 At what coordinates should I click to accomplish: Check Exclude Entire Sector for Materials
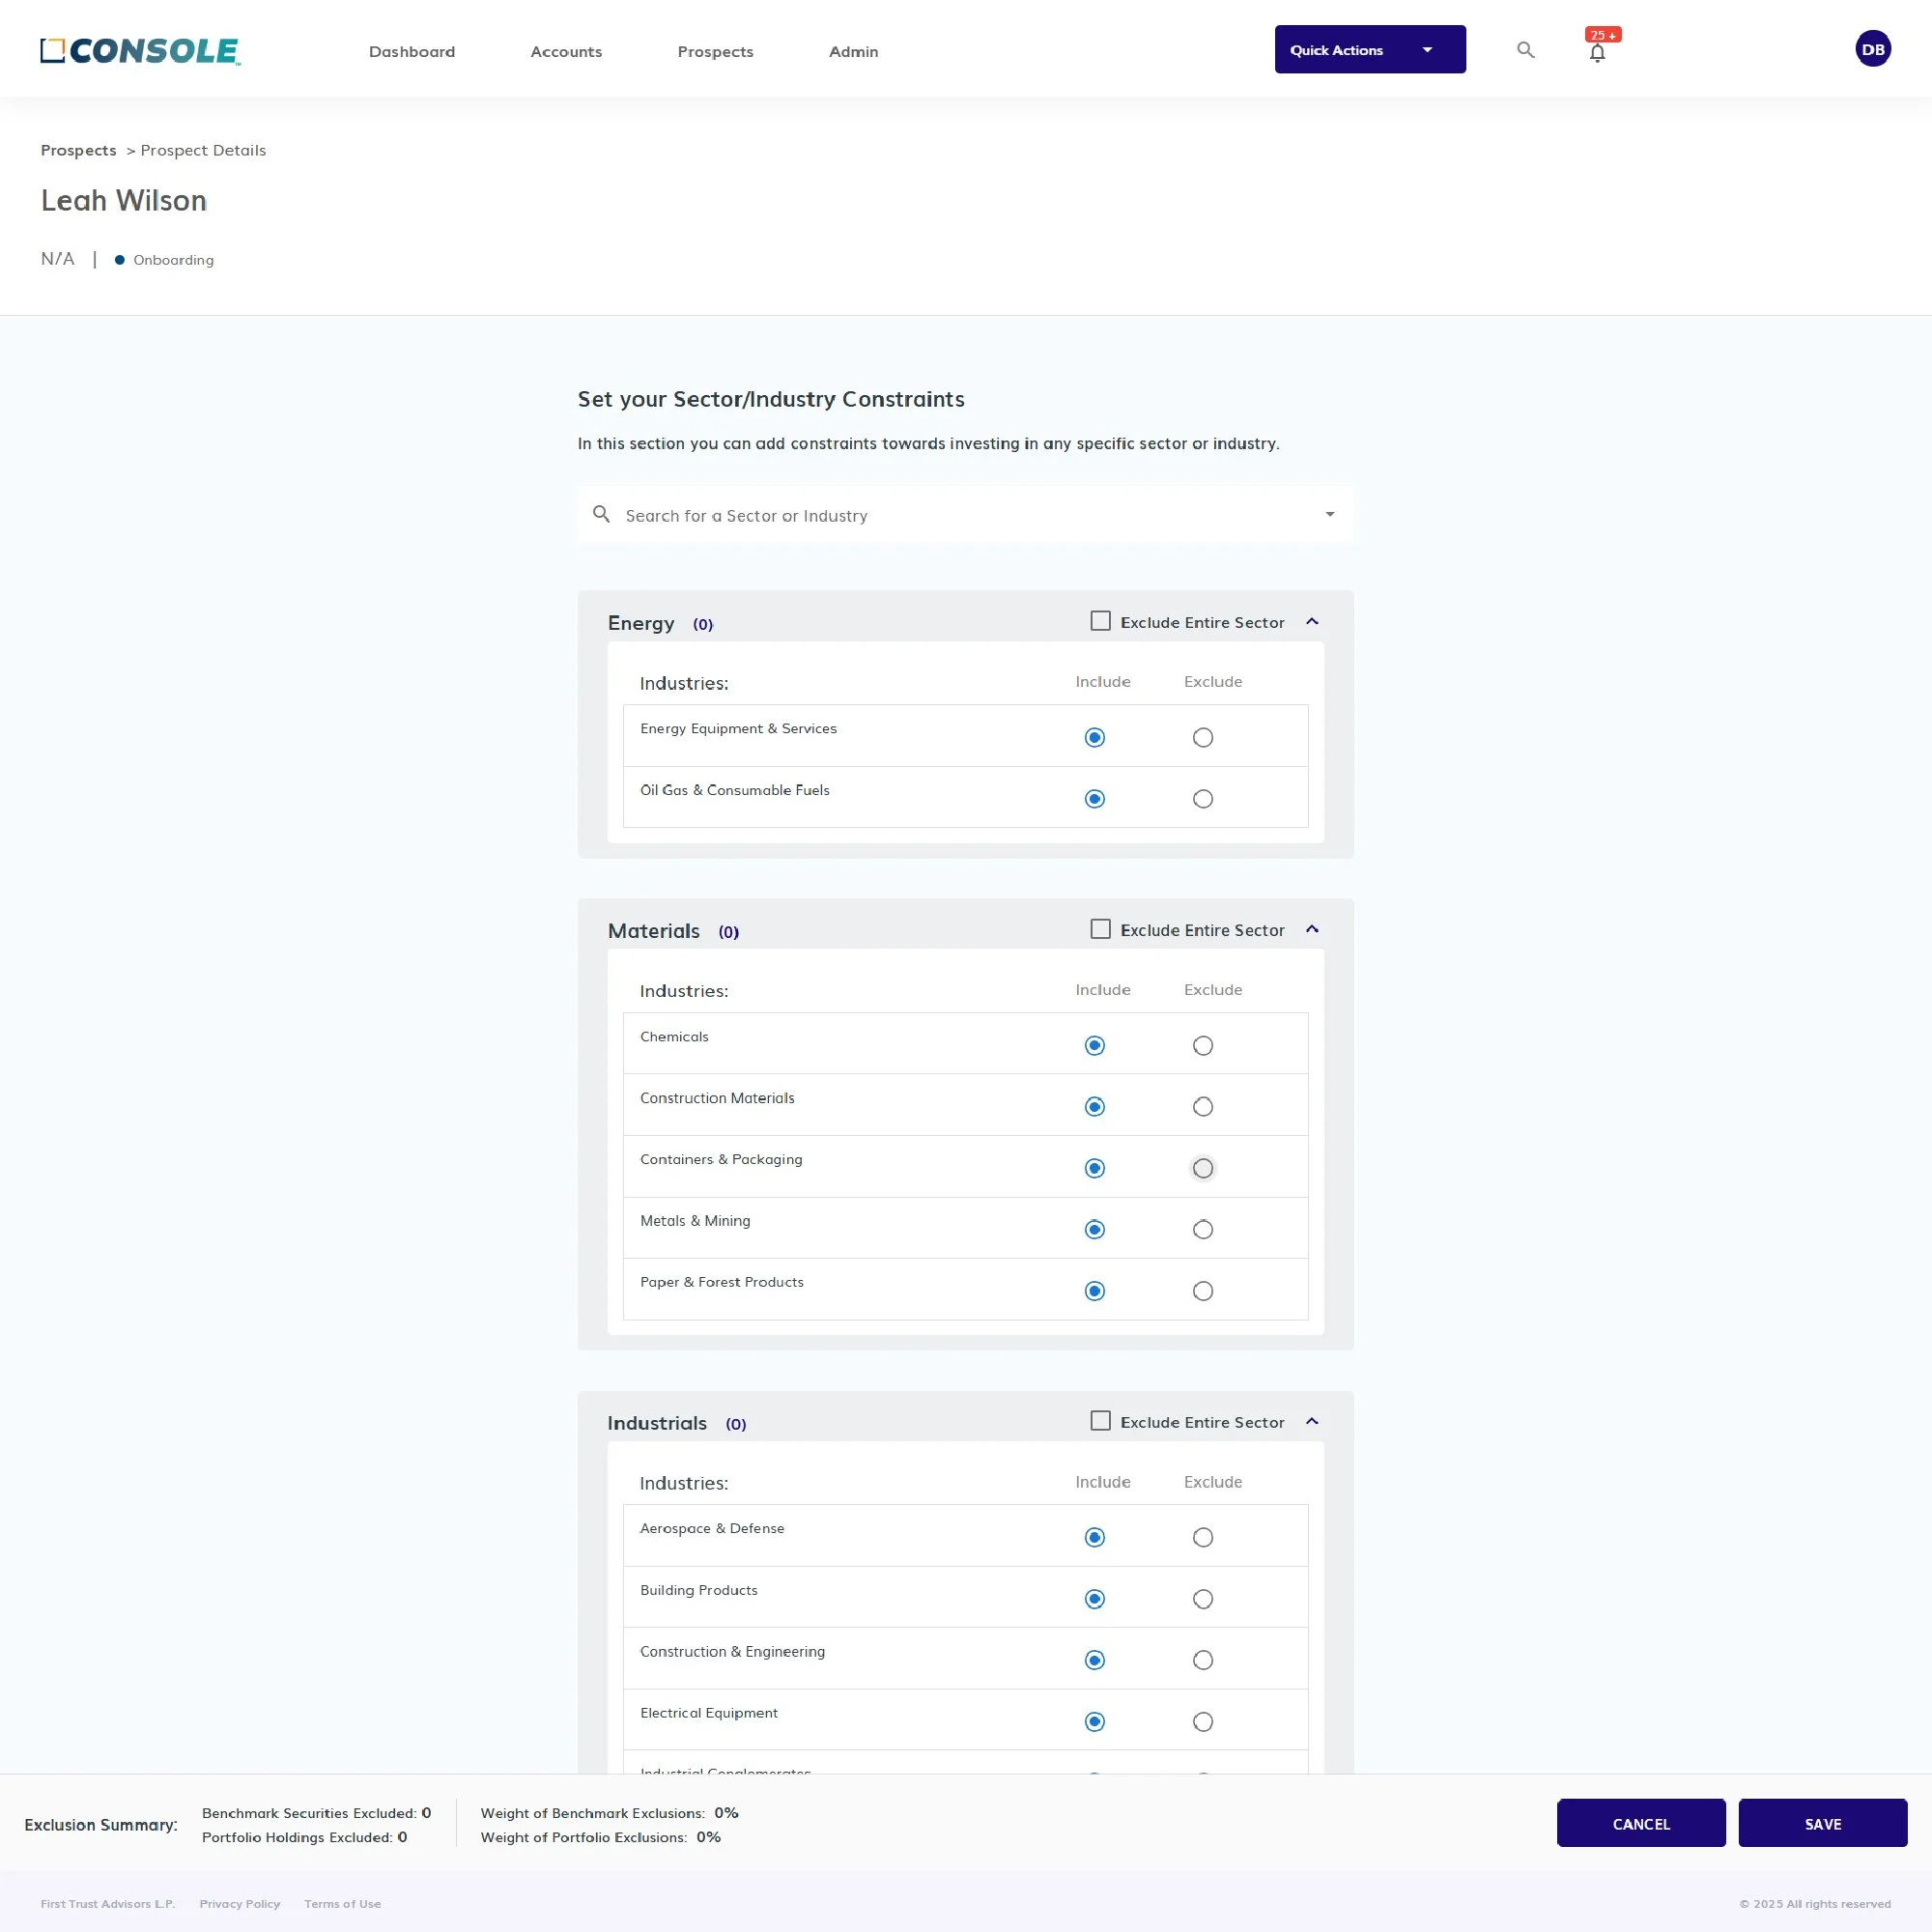point(1100,929)
